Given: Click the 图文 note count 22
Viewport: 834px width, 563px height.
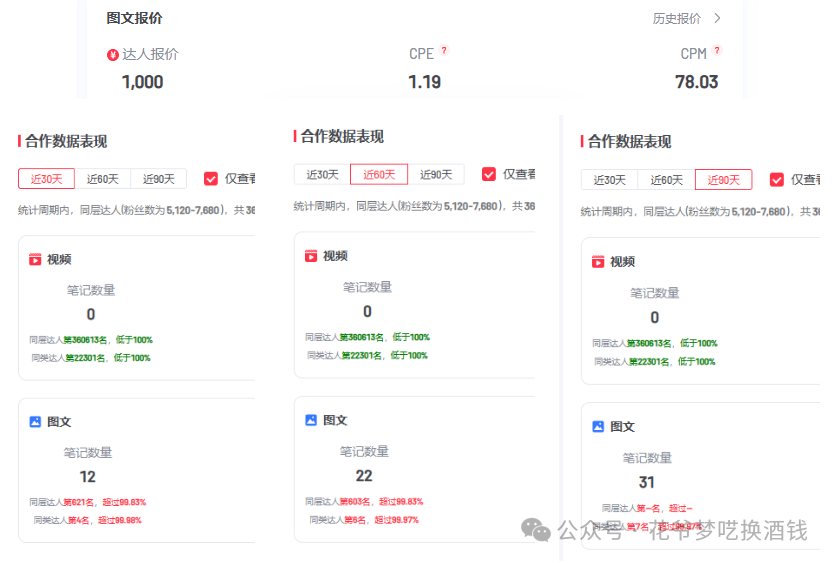Looking at the screenshot, I should pos(364,476).
